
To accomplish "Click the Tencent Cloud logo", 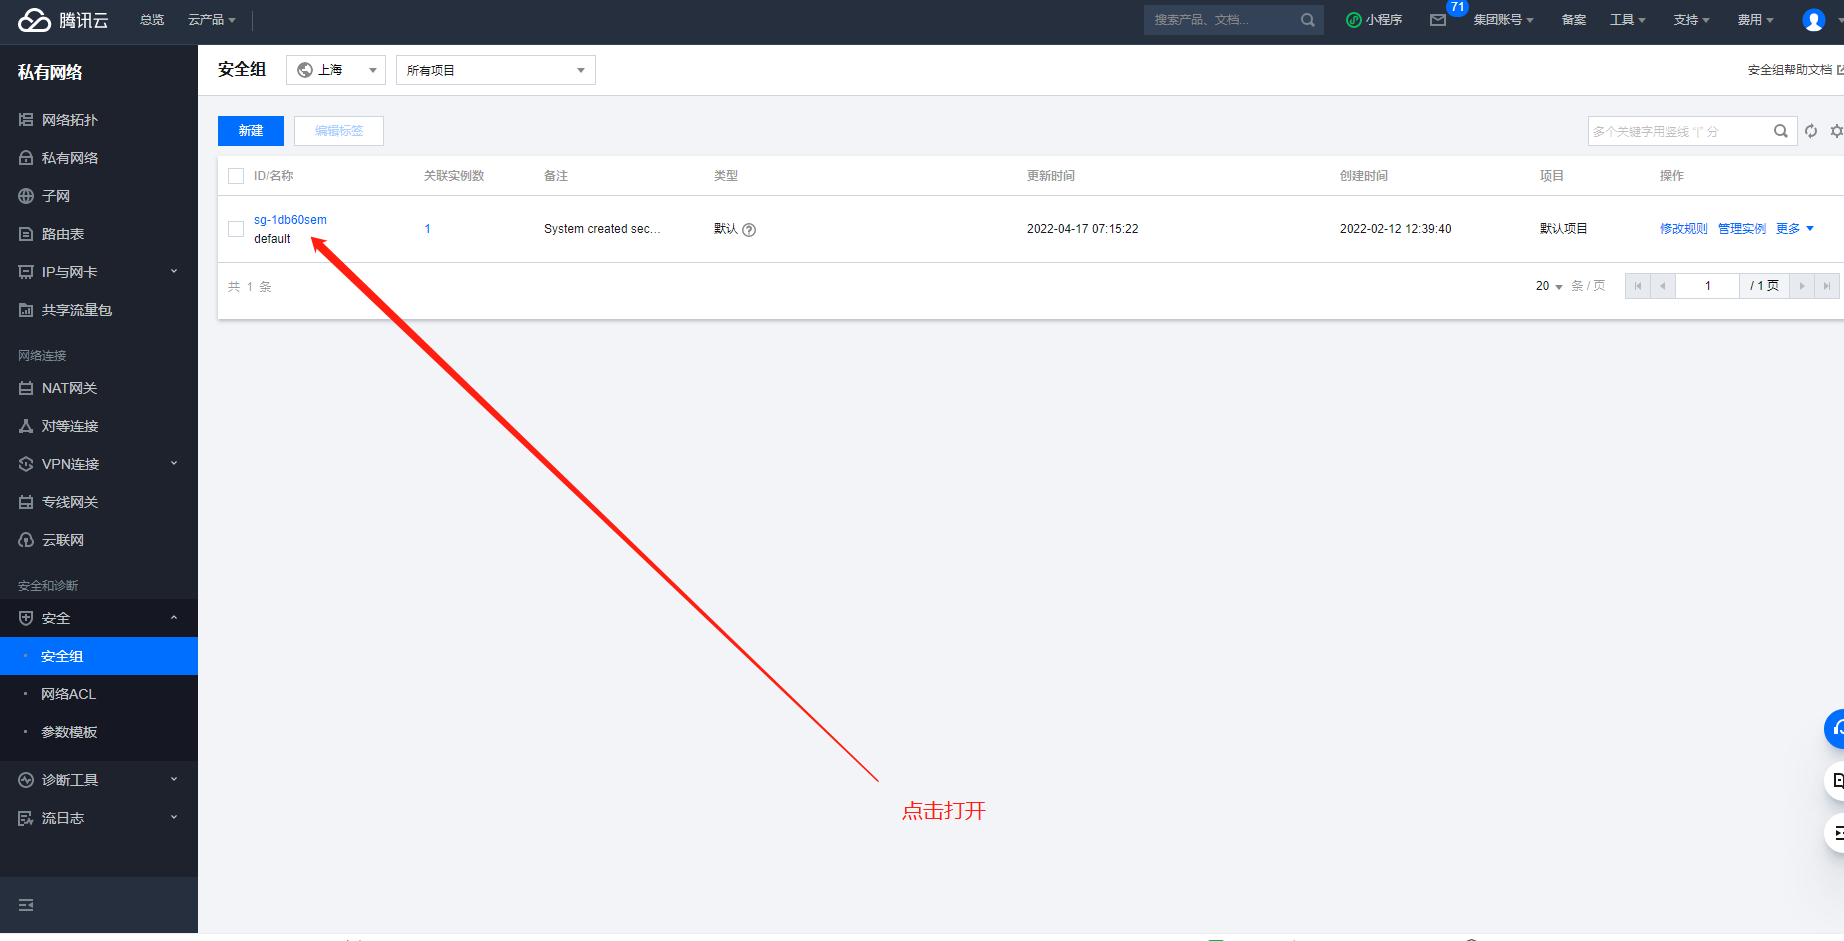I will click(x=63, y=20).
